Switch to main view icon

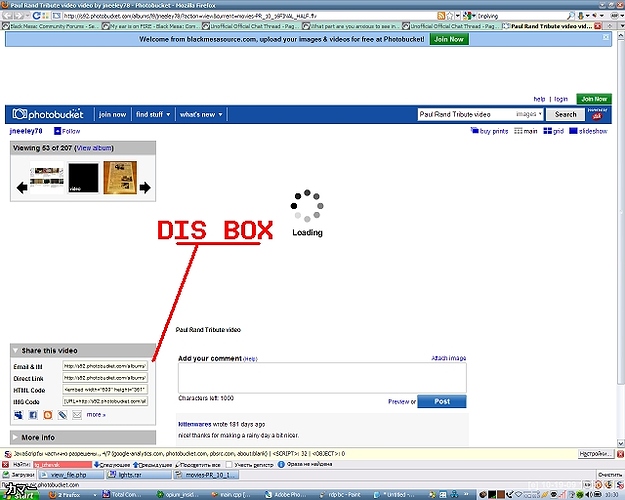coord(518,131)
